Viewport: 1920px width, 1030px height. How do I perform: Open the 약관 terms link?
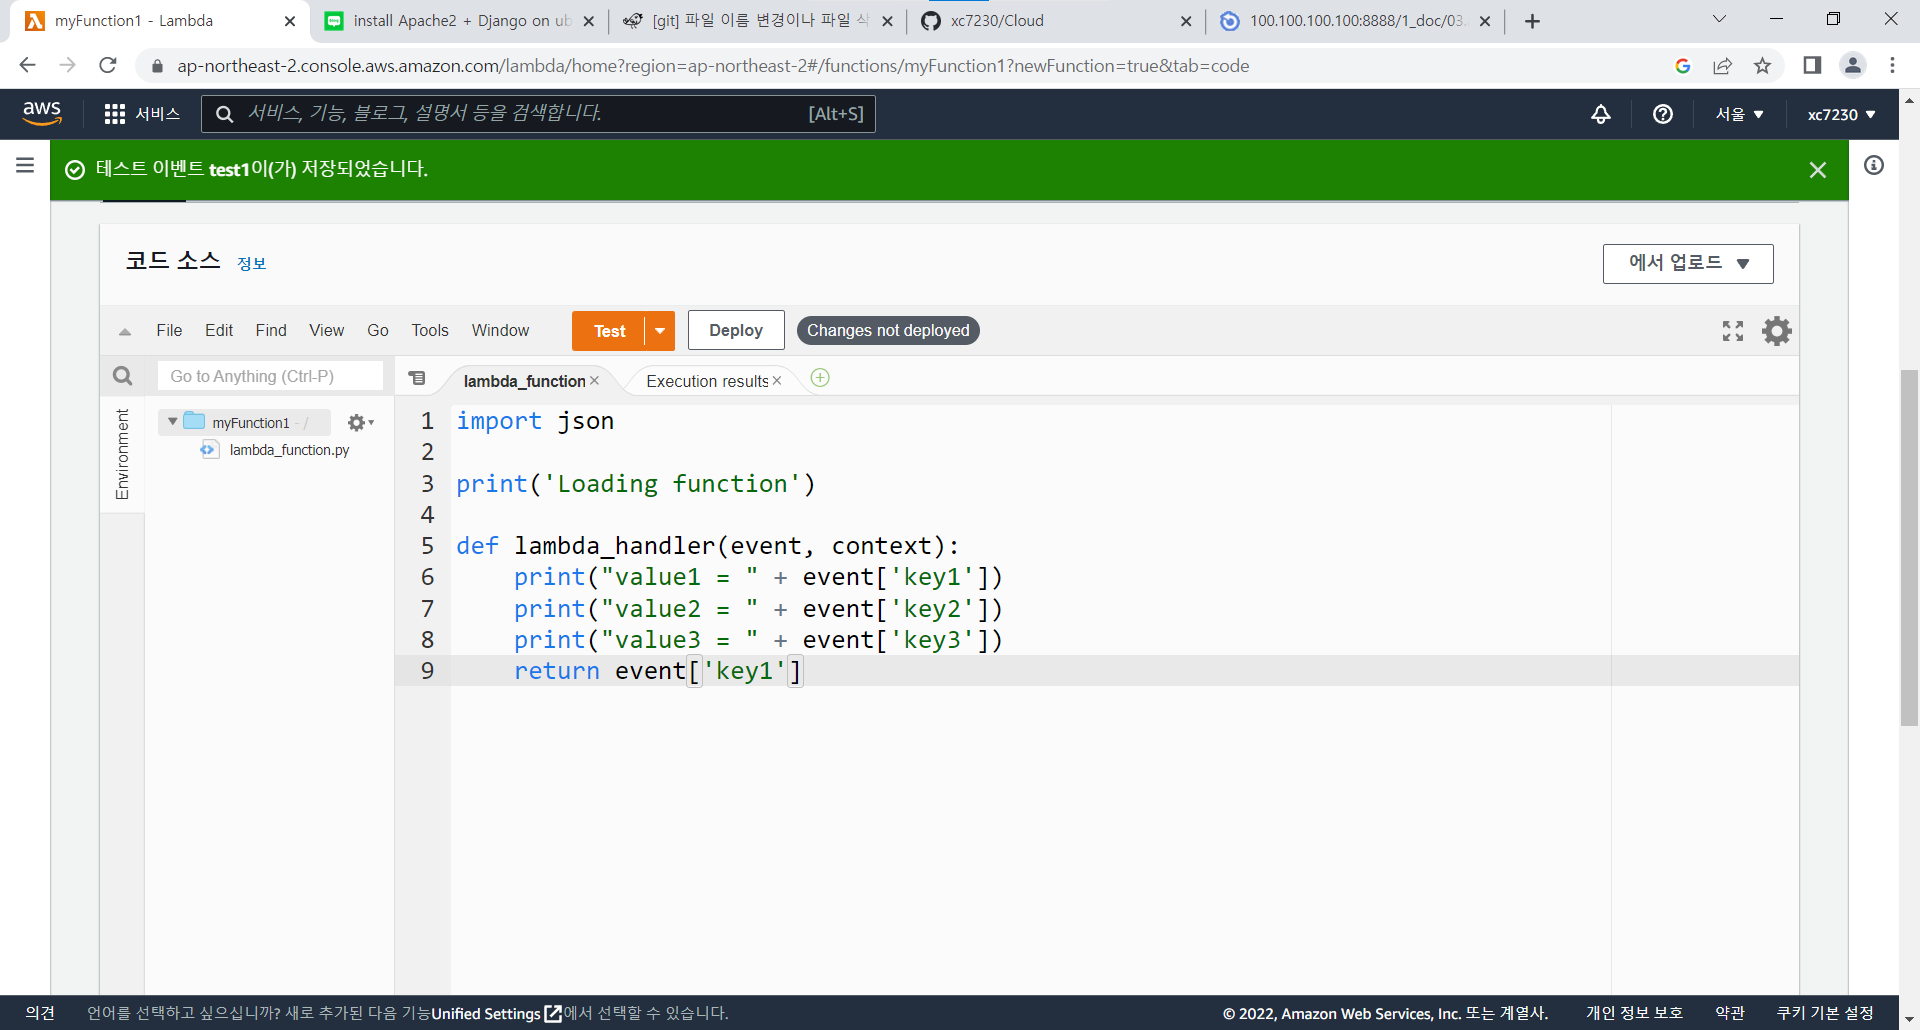1730,1013
